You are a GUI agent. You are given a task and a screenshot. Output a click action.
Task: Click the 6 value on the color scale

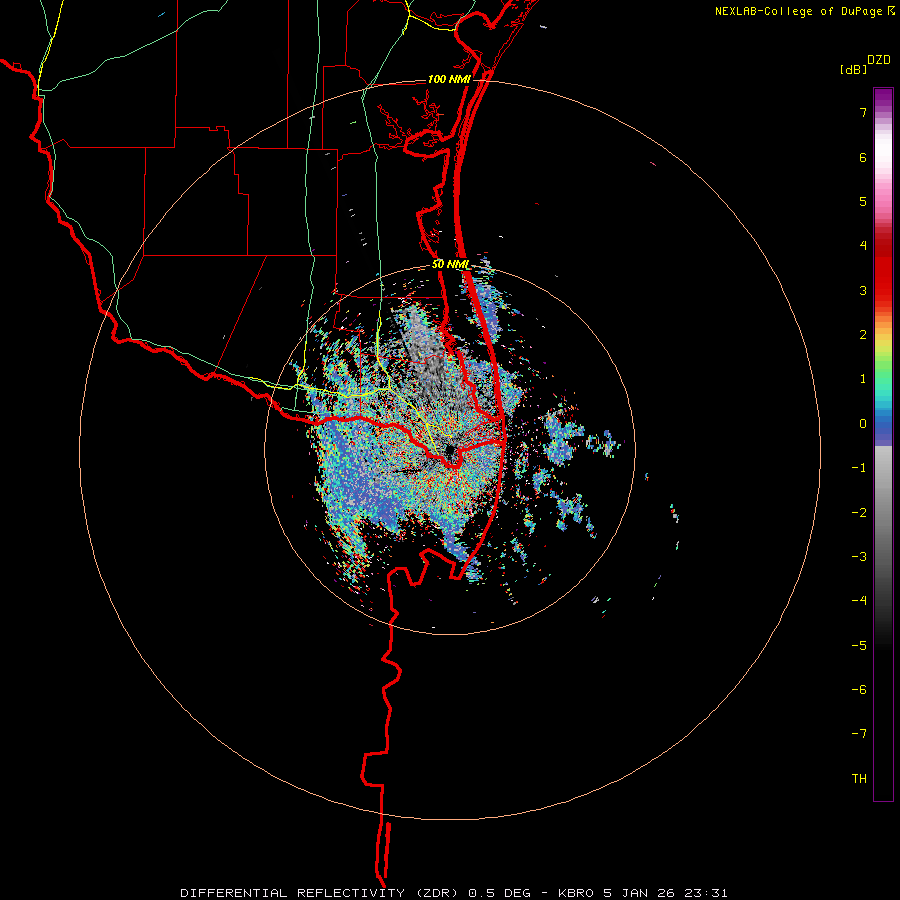pyautogui.click(x=863, y=157)
